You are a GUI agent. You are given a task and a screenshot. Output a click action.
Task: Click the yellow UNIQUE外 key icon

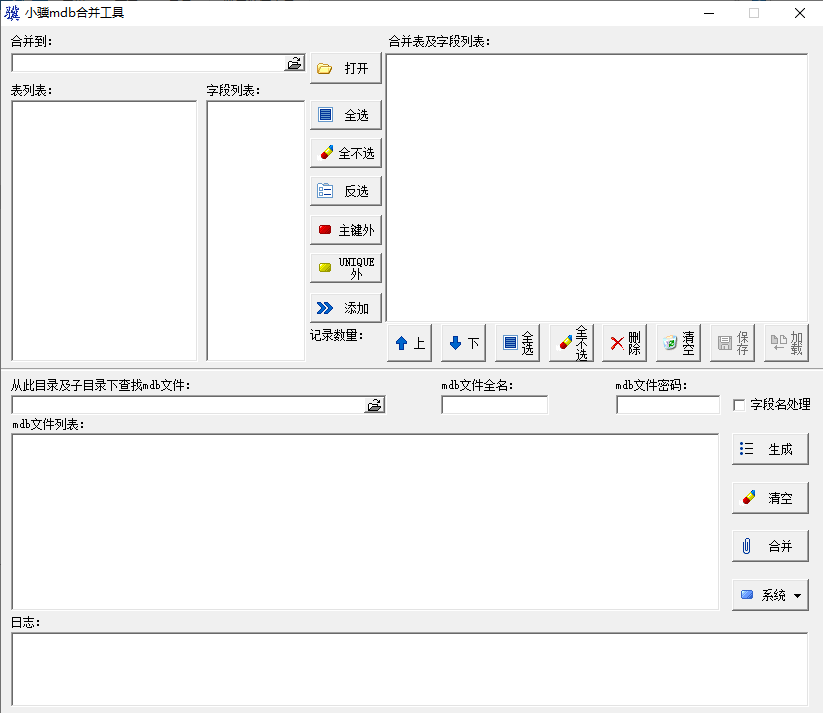pos(345,267)
